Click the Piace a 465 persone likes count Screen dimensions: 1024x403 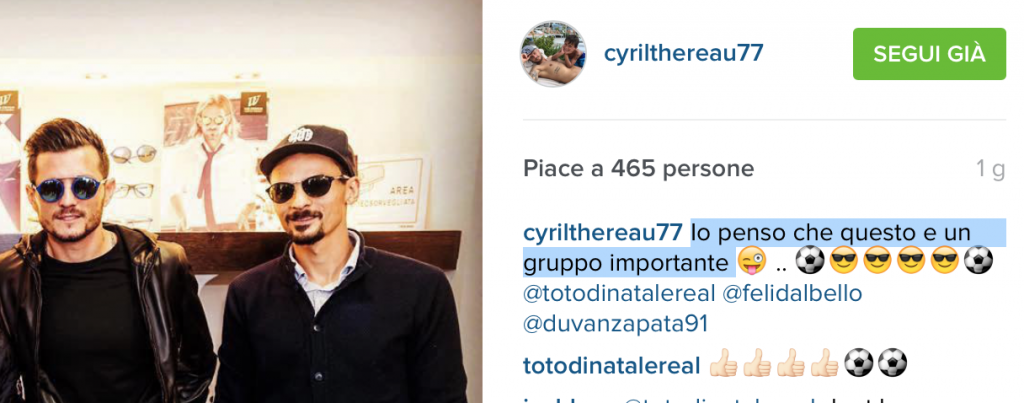point(639,170)
